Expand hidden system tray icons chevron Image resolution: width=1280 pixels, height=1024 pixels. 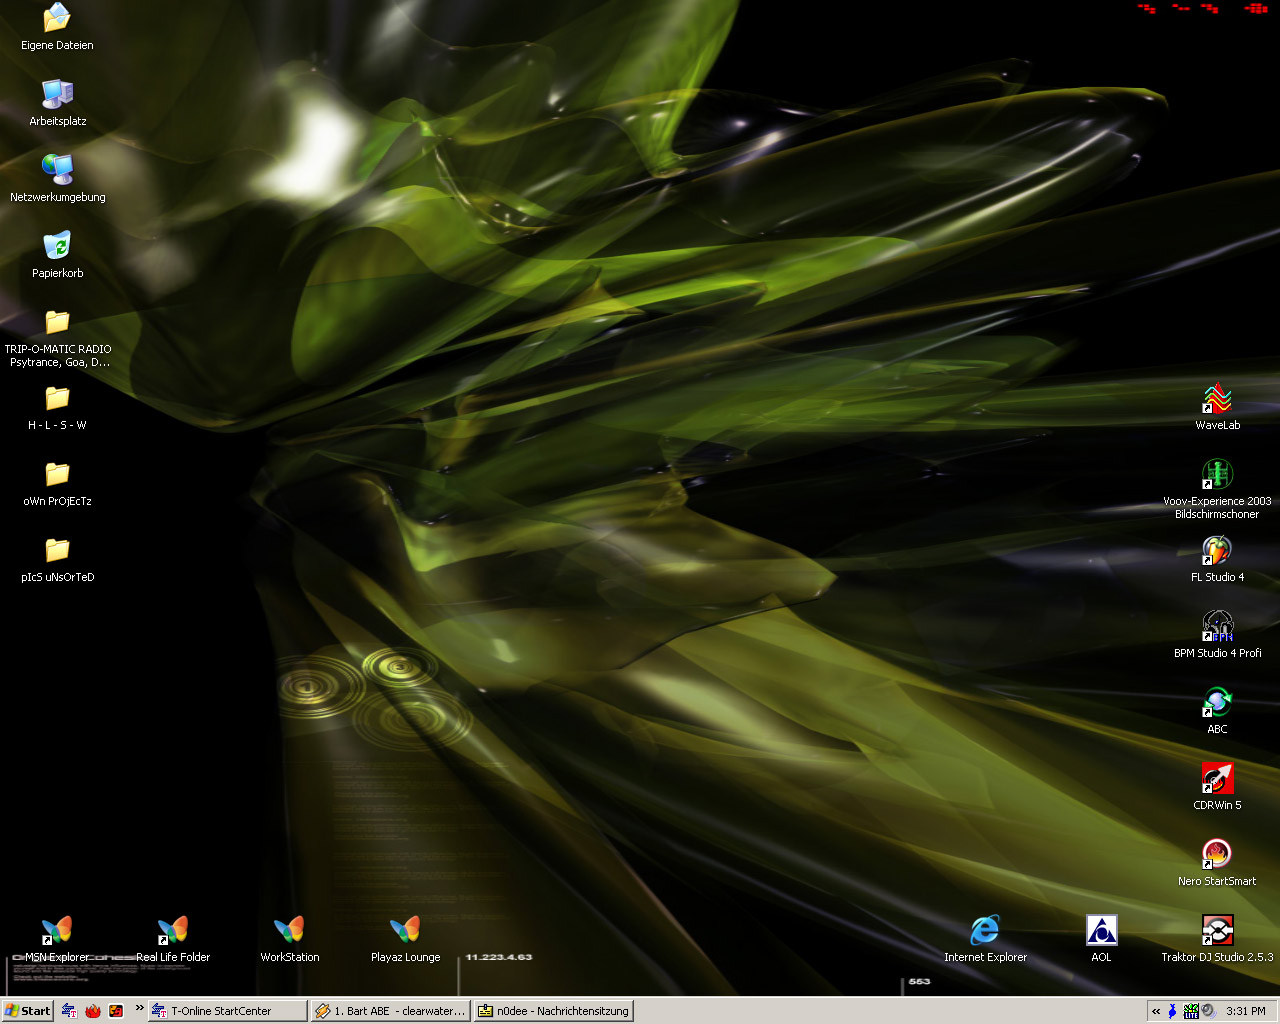[x=1156, y=1011]
